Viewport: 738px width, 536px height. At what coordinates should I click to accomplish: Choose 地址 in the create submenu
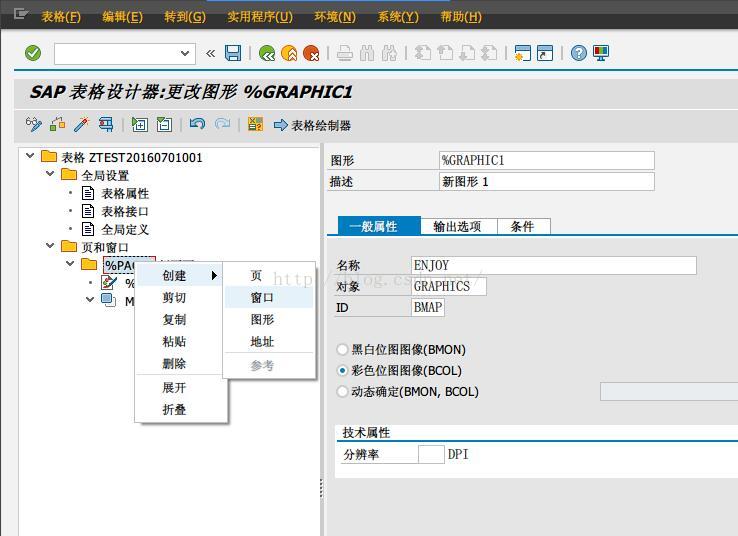click(269, 342)
